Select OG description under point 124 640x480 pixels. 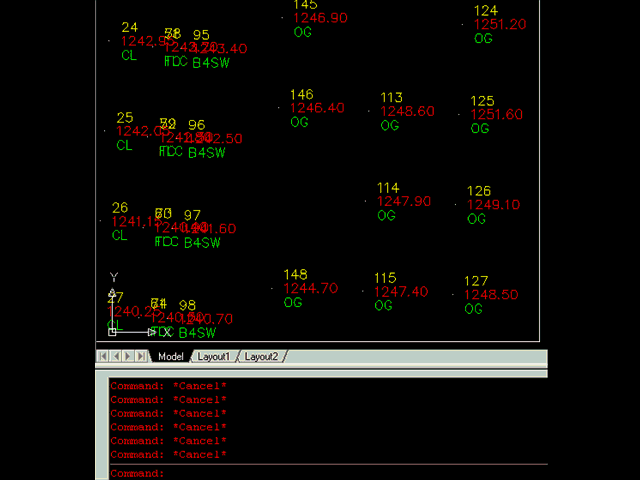coord(483,39)
